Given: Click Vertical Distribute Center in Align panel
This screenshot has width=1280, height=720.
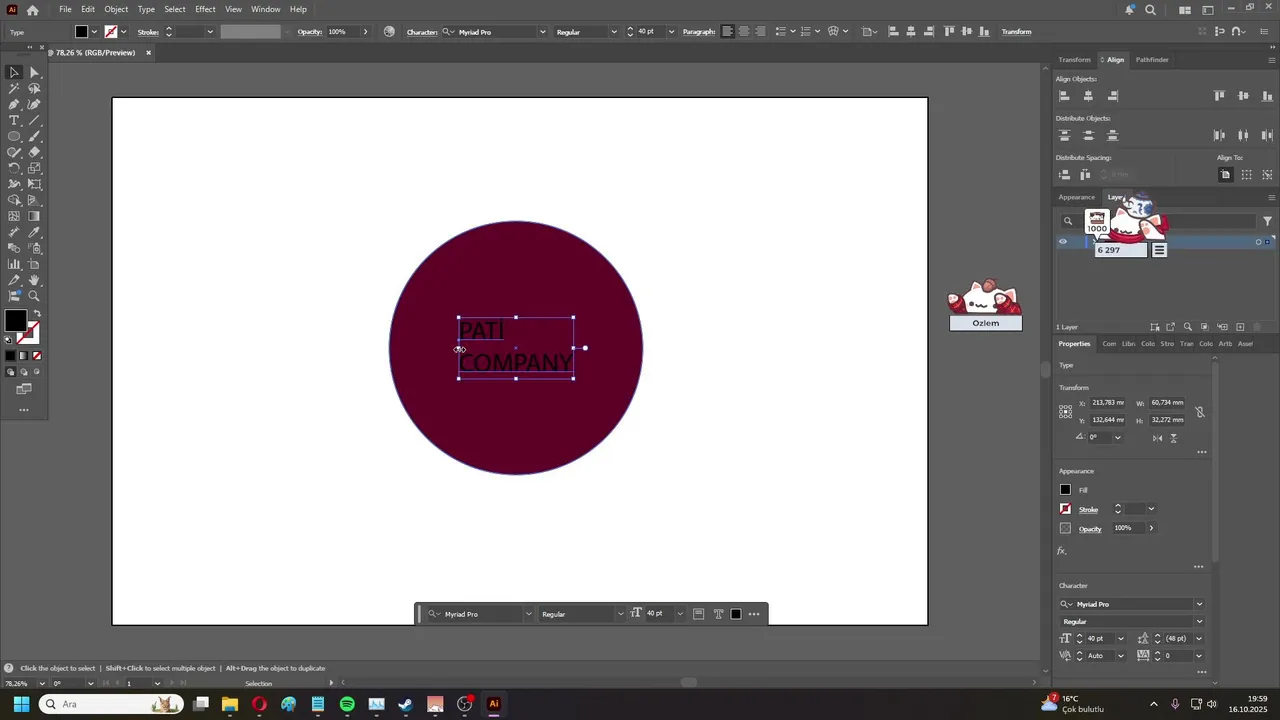Looking at the screenshot, I should point(1088,135).
